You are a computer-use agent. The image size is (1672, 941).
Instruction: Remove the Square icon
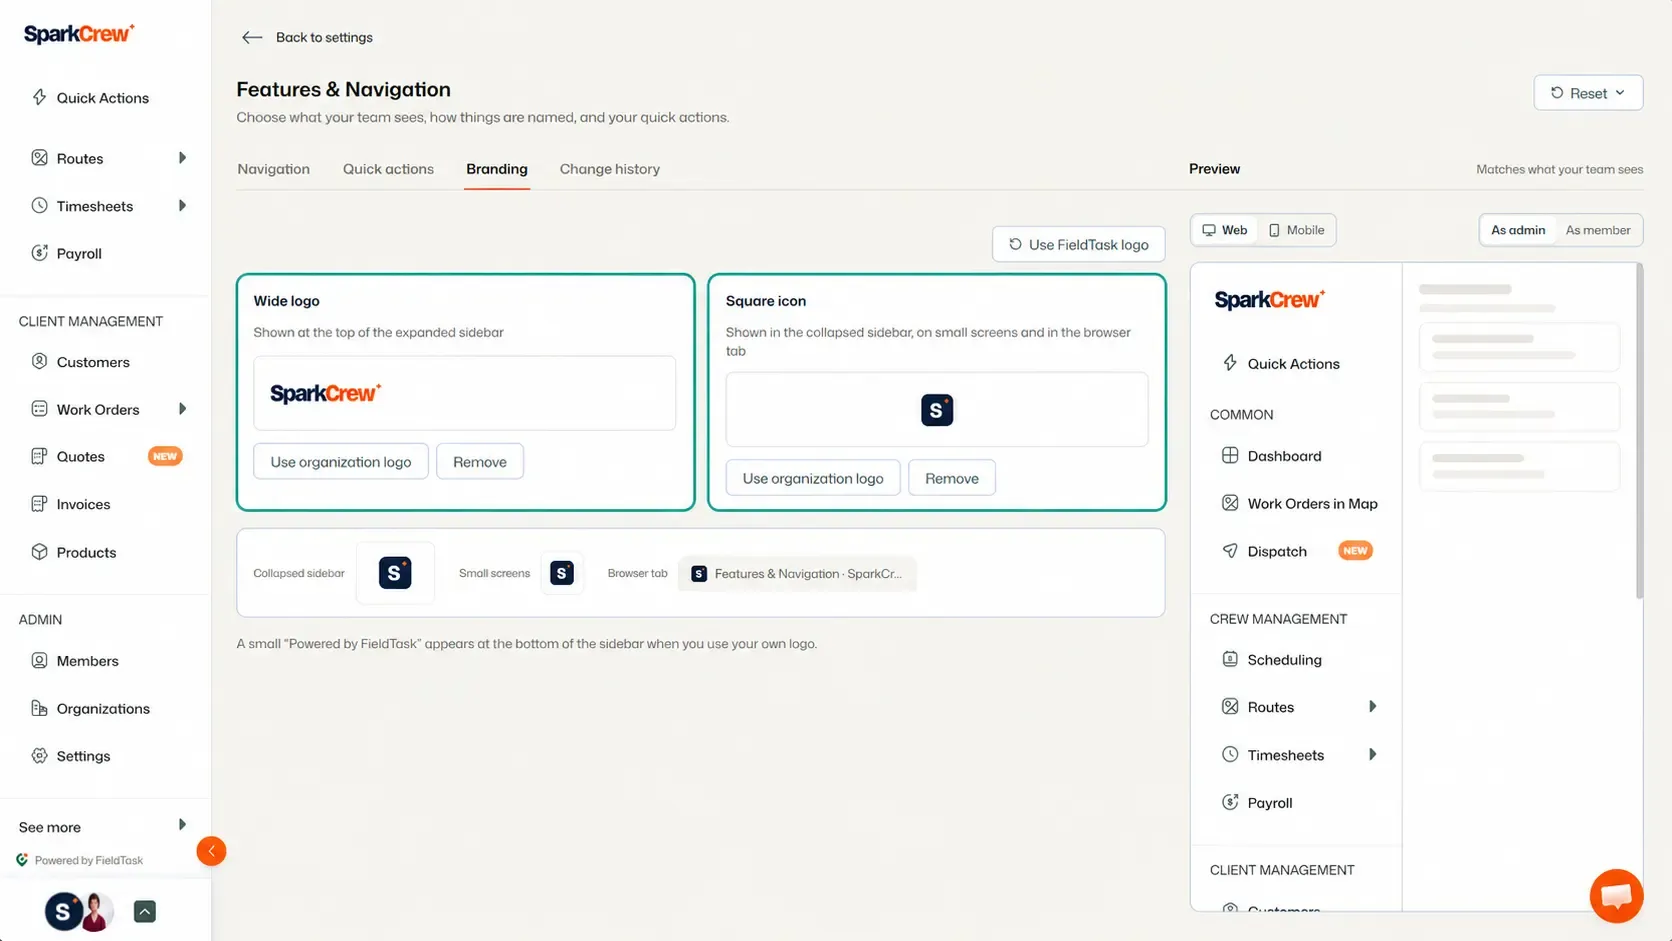(952, 478)
